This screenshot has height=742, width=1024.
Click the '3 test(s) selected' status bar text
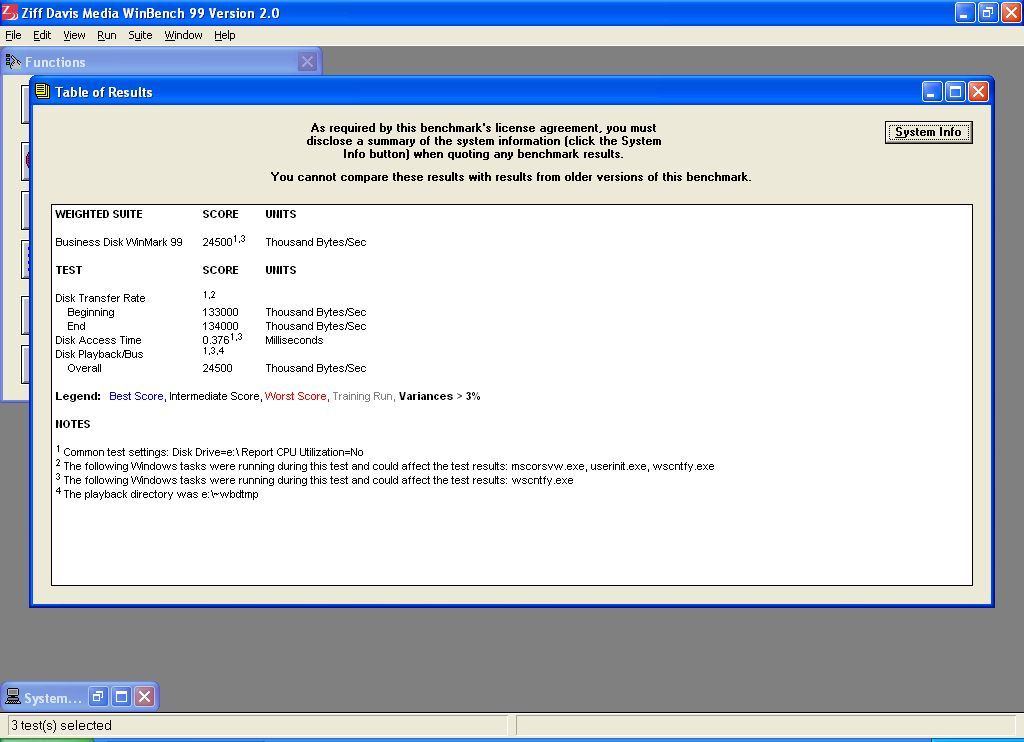tap(61, 725)
